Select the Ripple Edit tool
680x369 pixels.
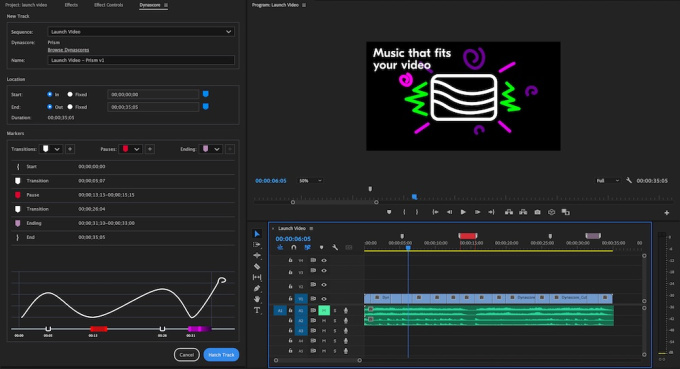click(257, 255)
